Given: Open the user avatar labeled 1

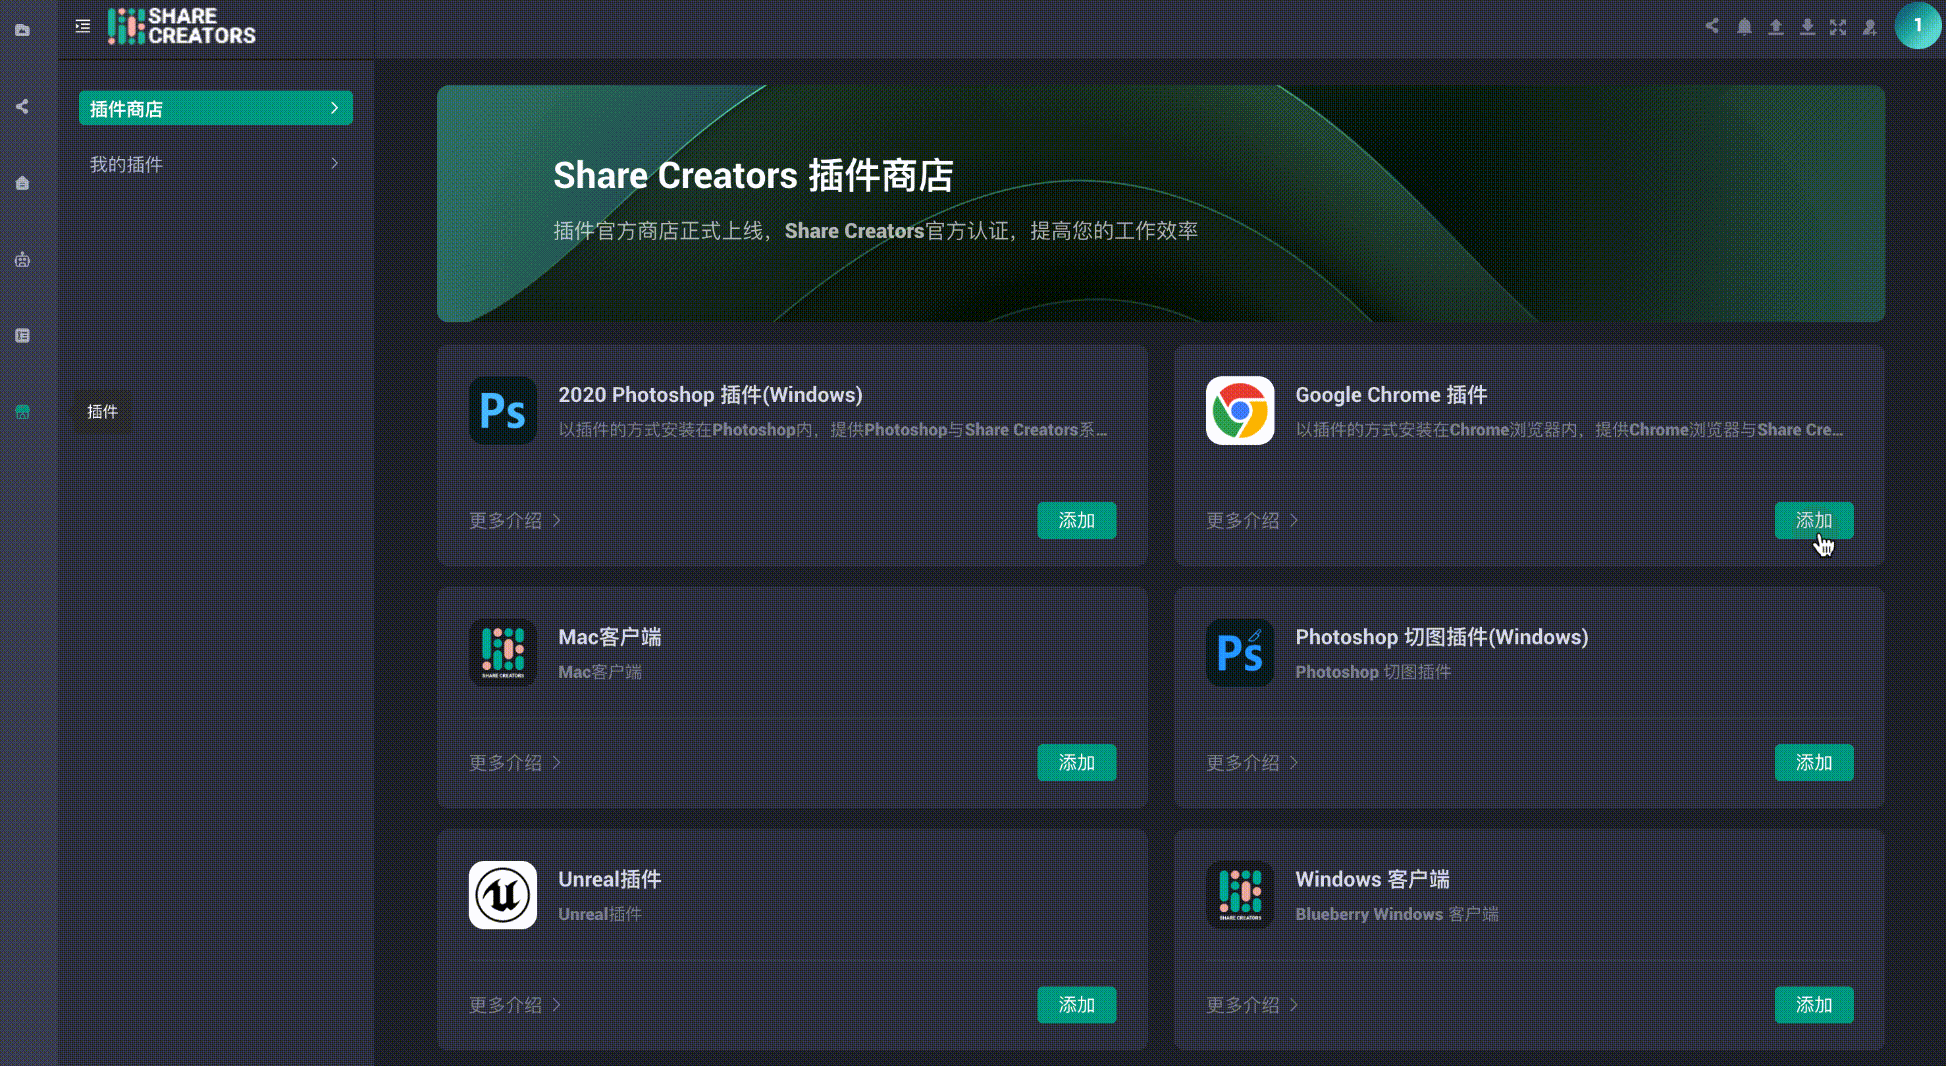Looking at the screenshot, I should [1917, 26].
